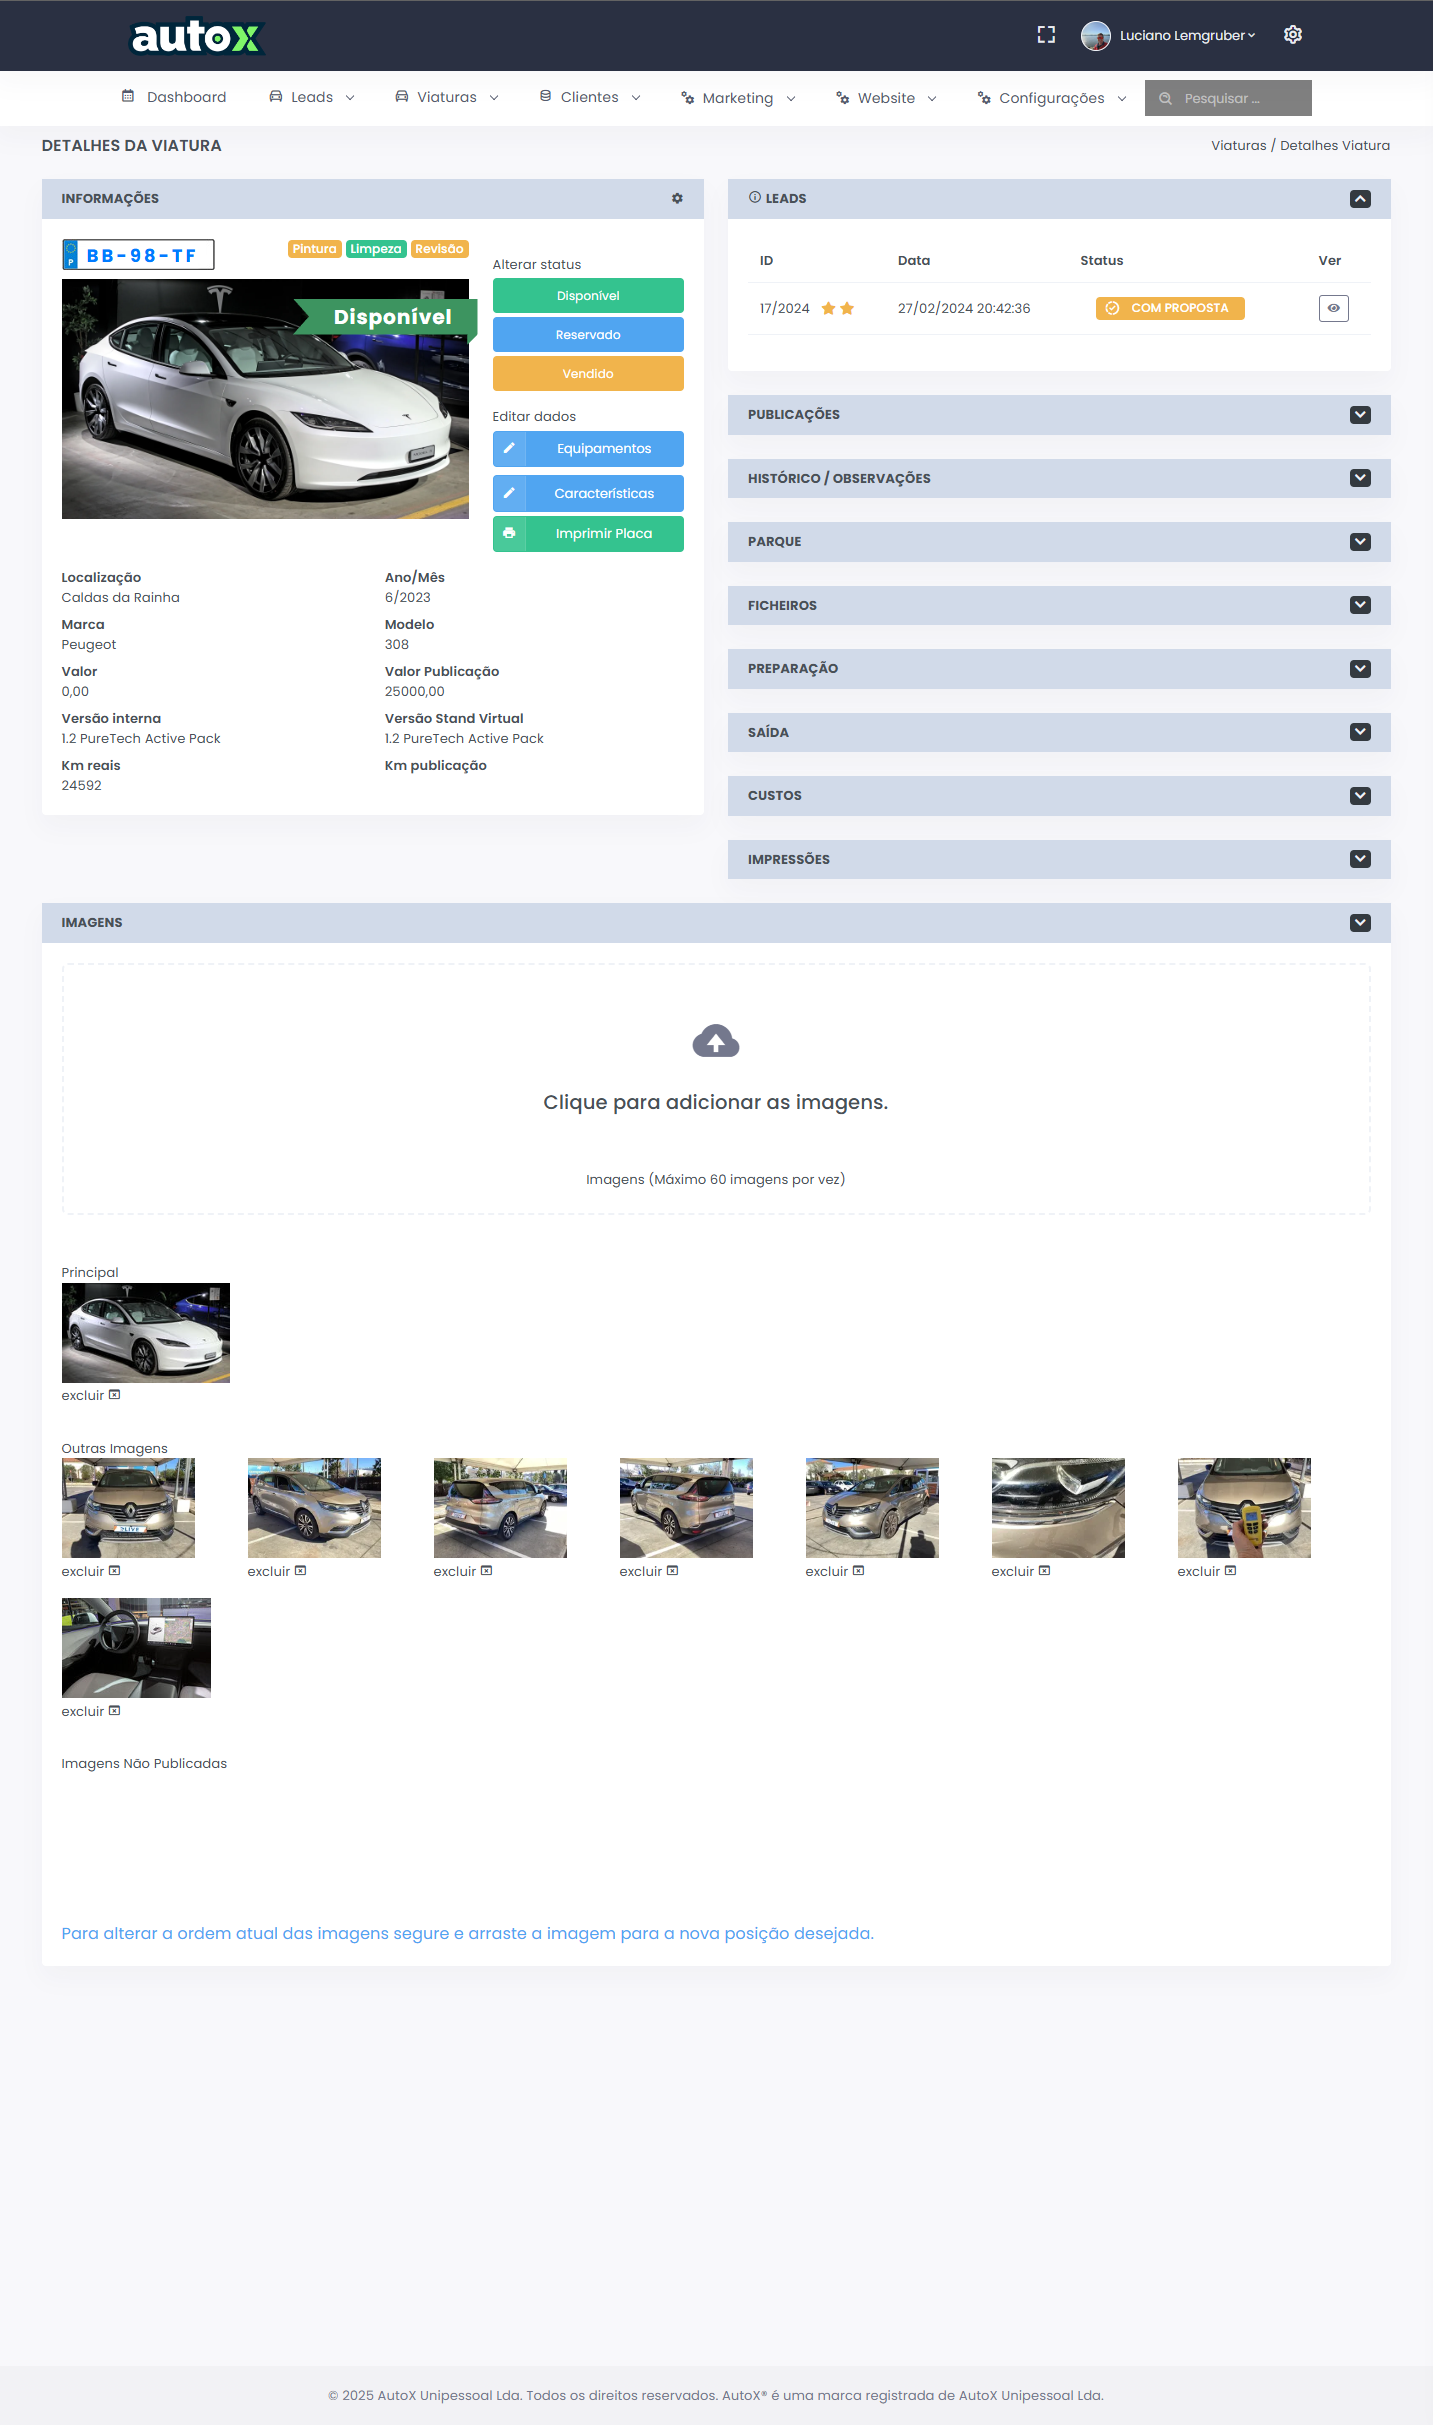1433x2425 pixels.
Task: Set status to Reservado
Action: (x=588, y=335)
